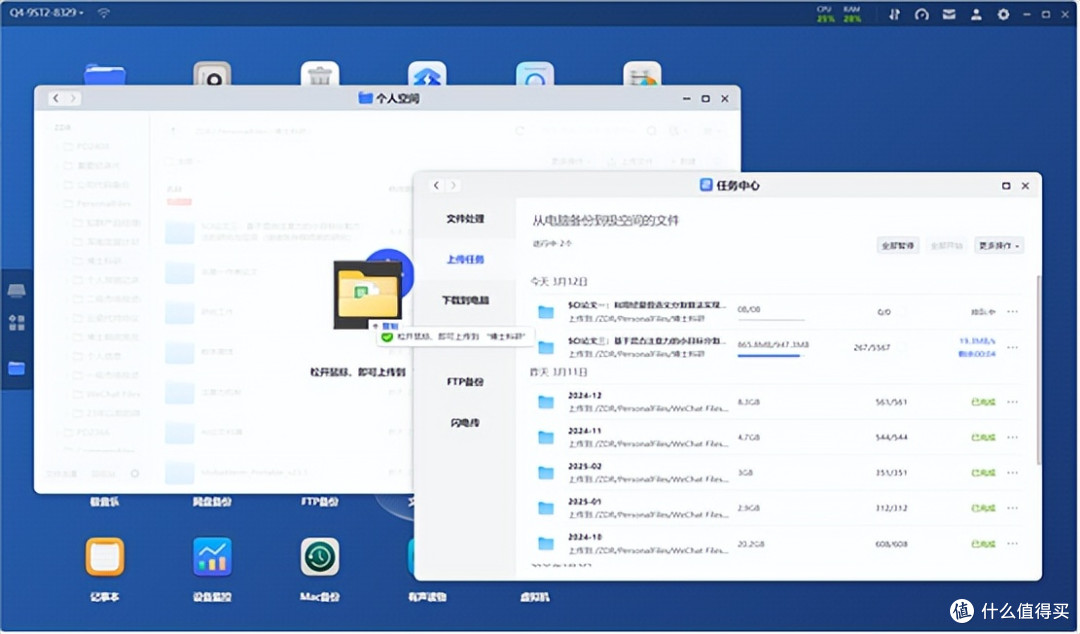Open the blue lightning desktop app icon
Screen dimensions: 1080x634
[x=427, y=74]
